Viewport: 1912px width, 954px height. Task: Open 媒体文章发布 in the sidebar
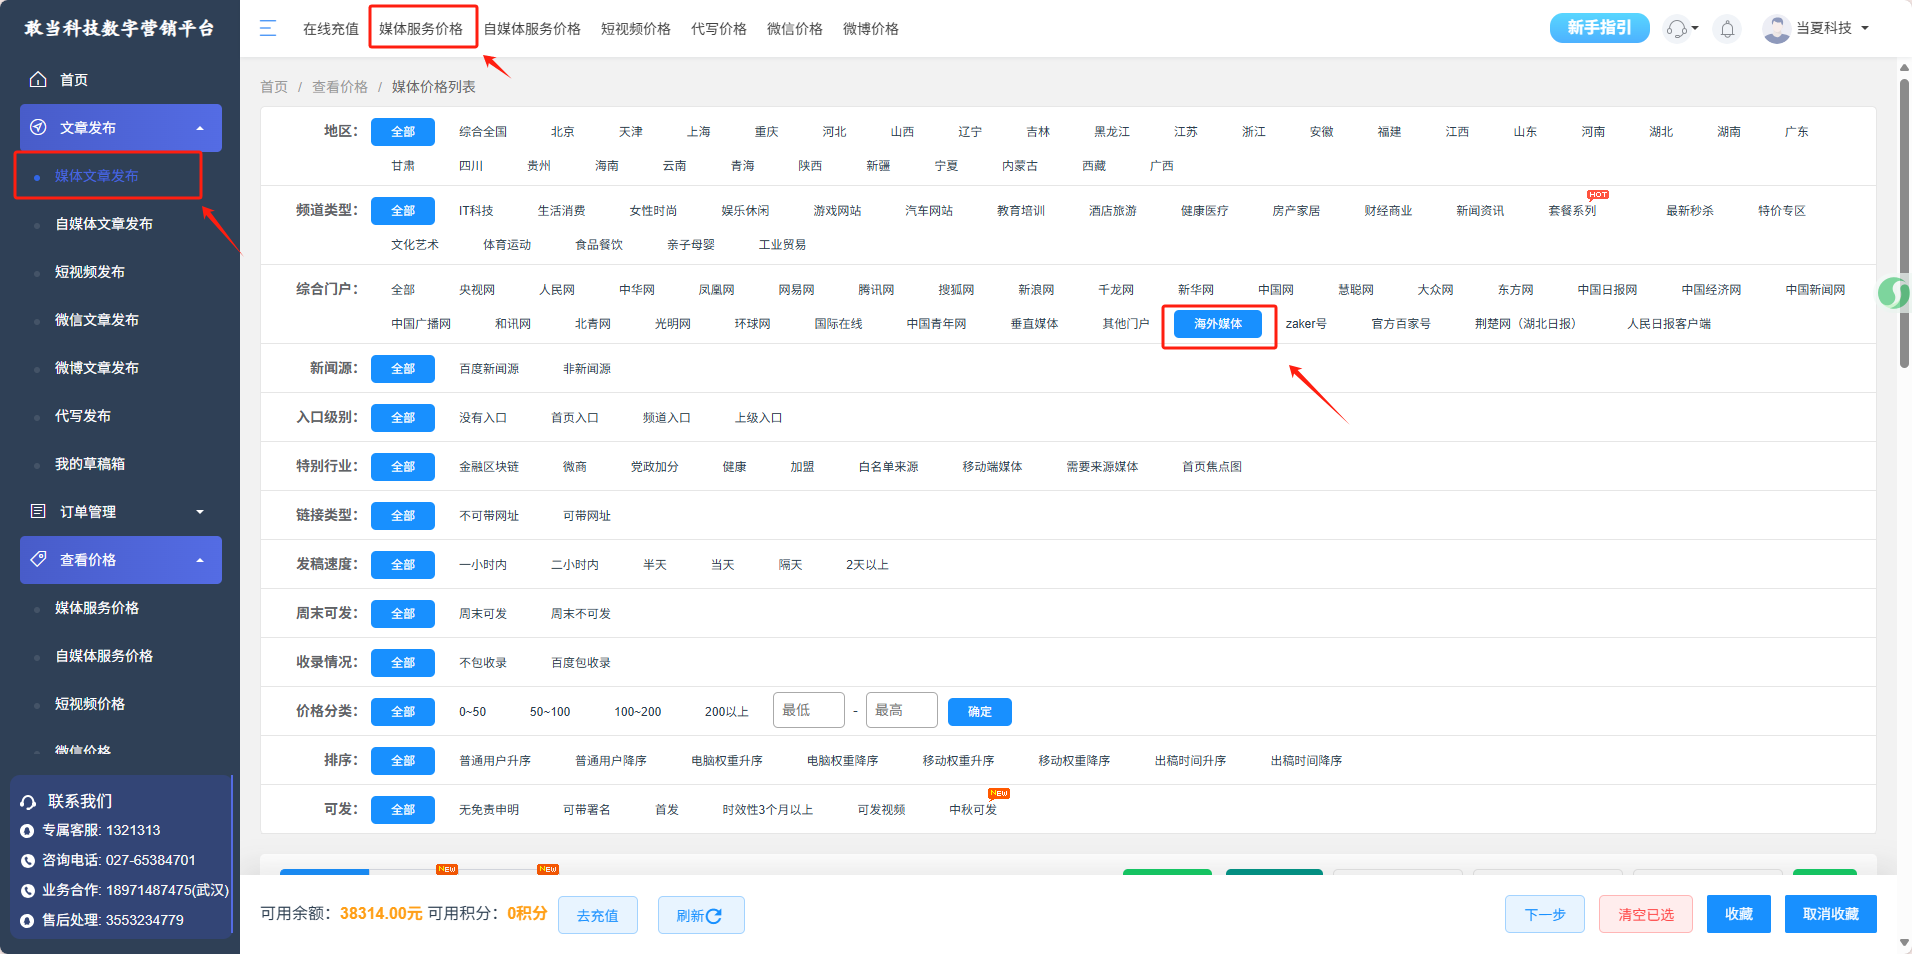97,176
